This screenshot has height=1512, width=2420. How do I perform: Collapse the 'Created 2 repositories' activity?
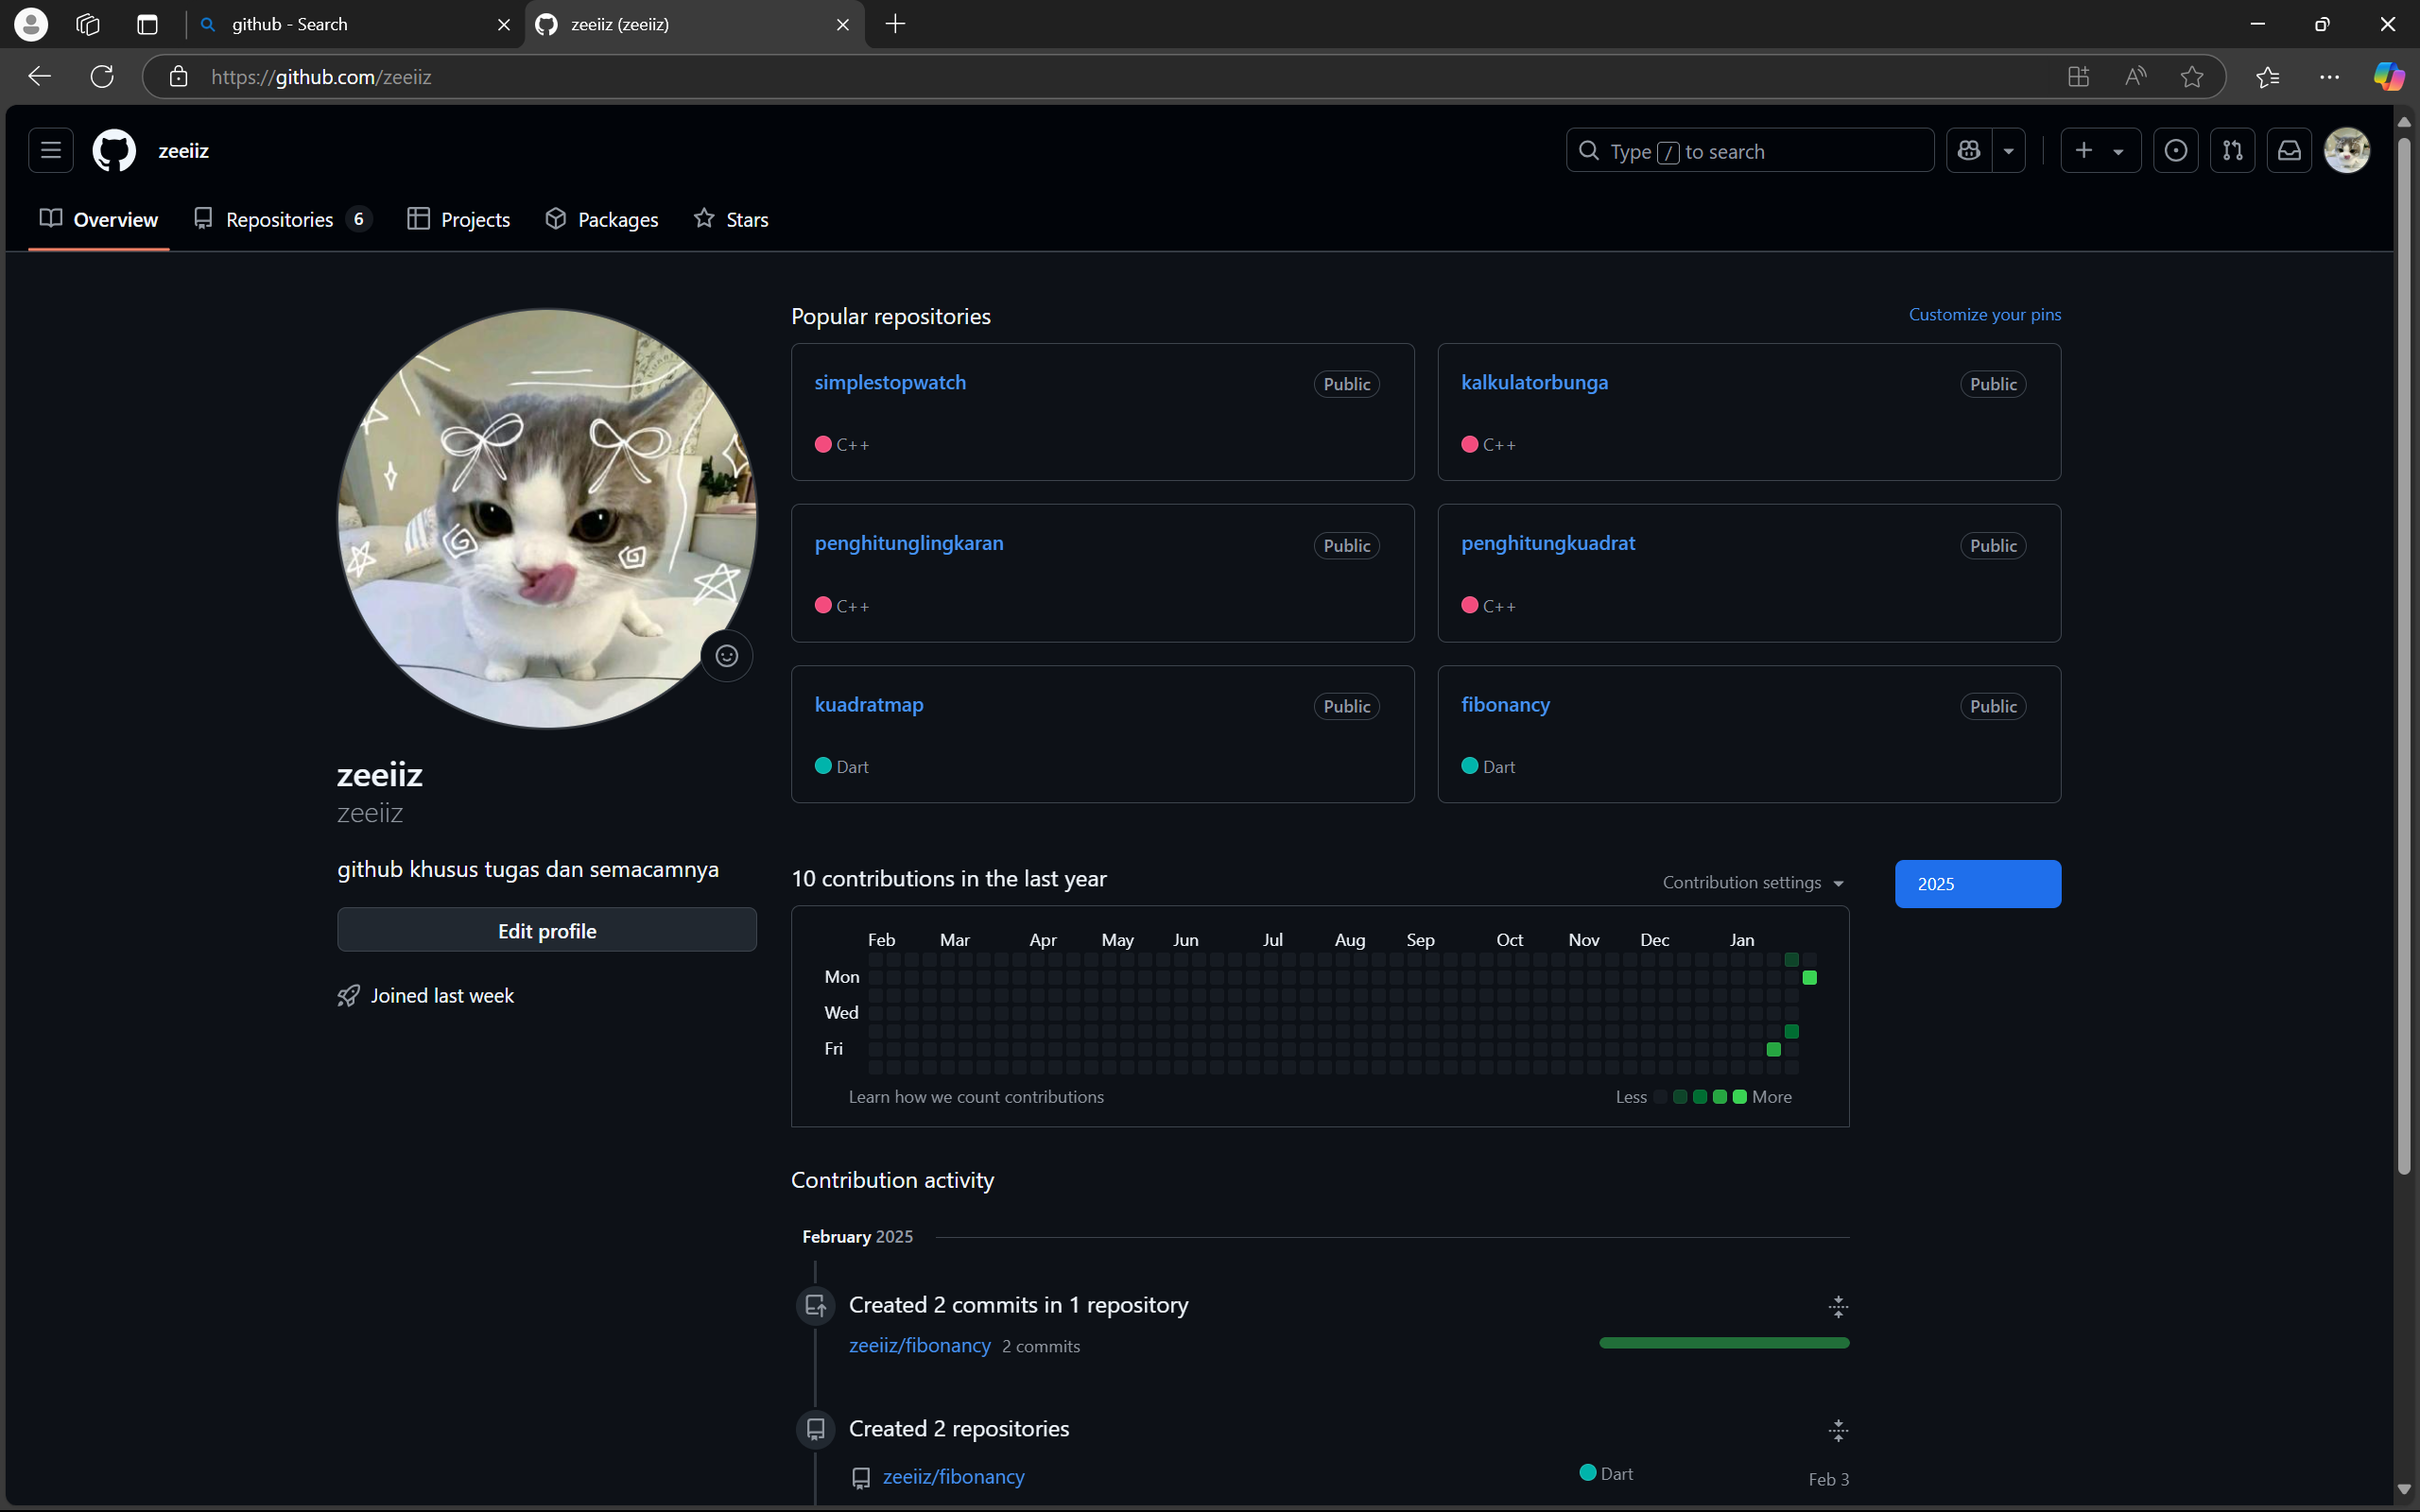click(x=1838, y=1430)
